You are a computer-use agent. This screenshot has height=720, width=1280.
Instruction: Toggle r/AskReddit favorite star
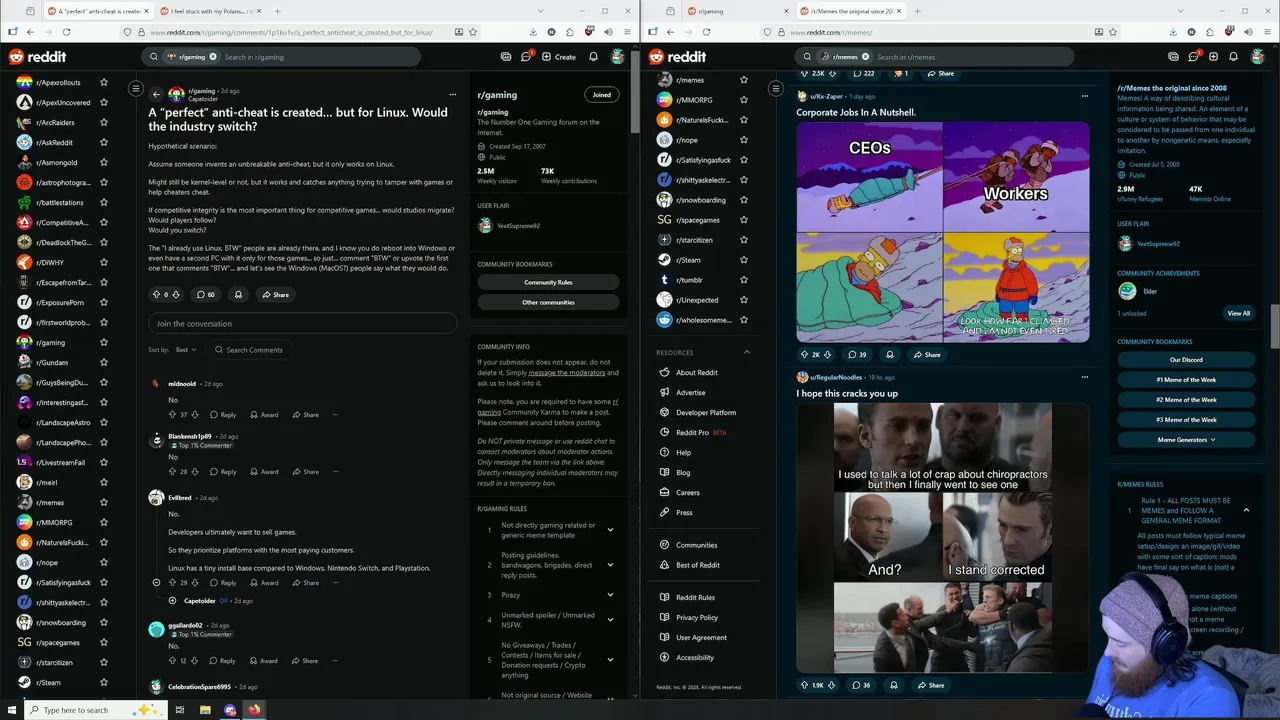click(104, 142)
